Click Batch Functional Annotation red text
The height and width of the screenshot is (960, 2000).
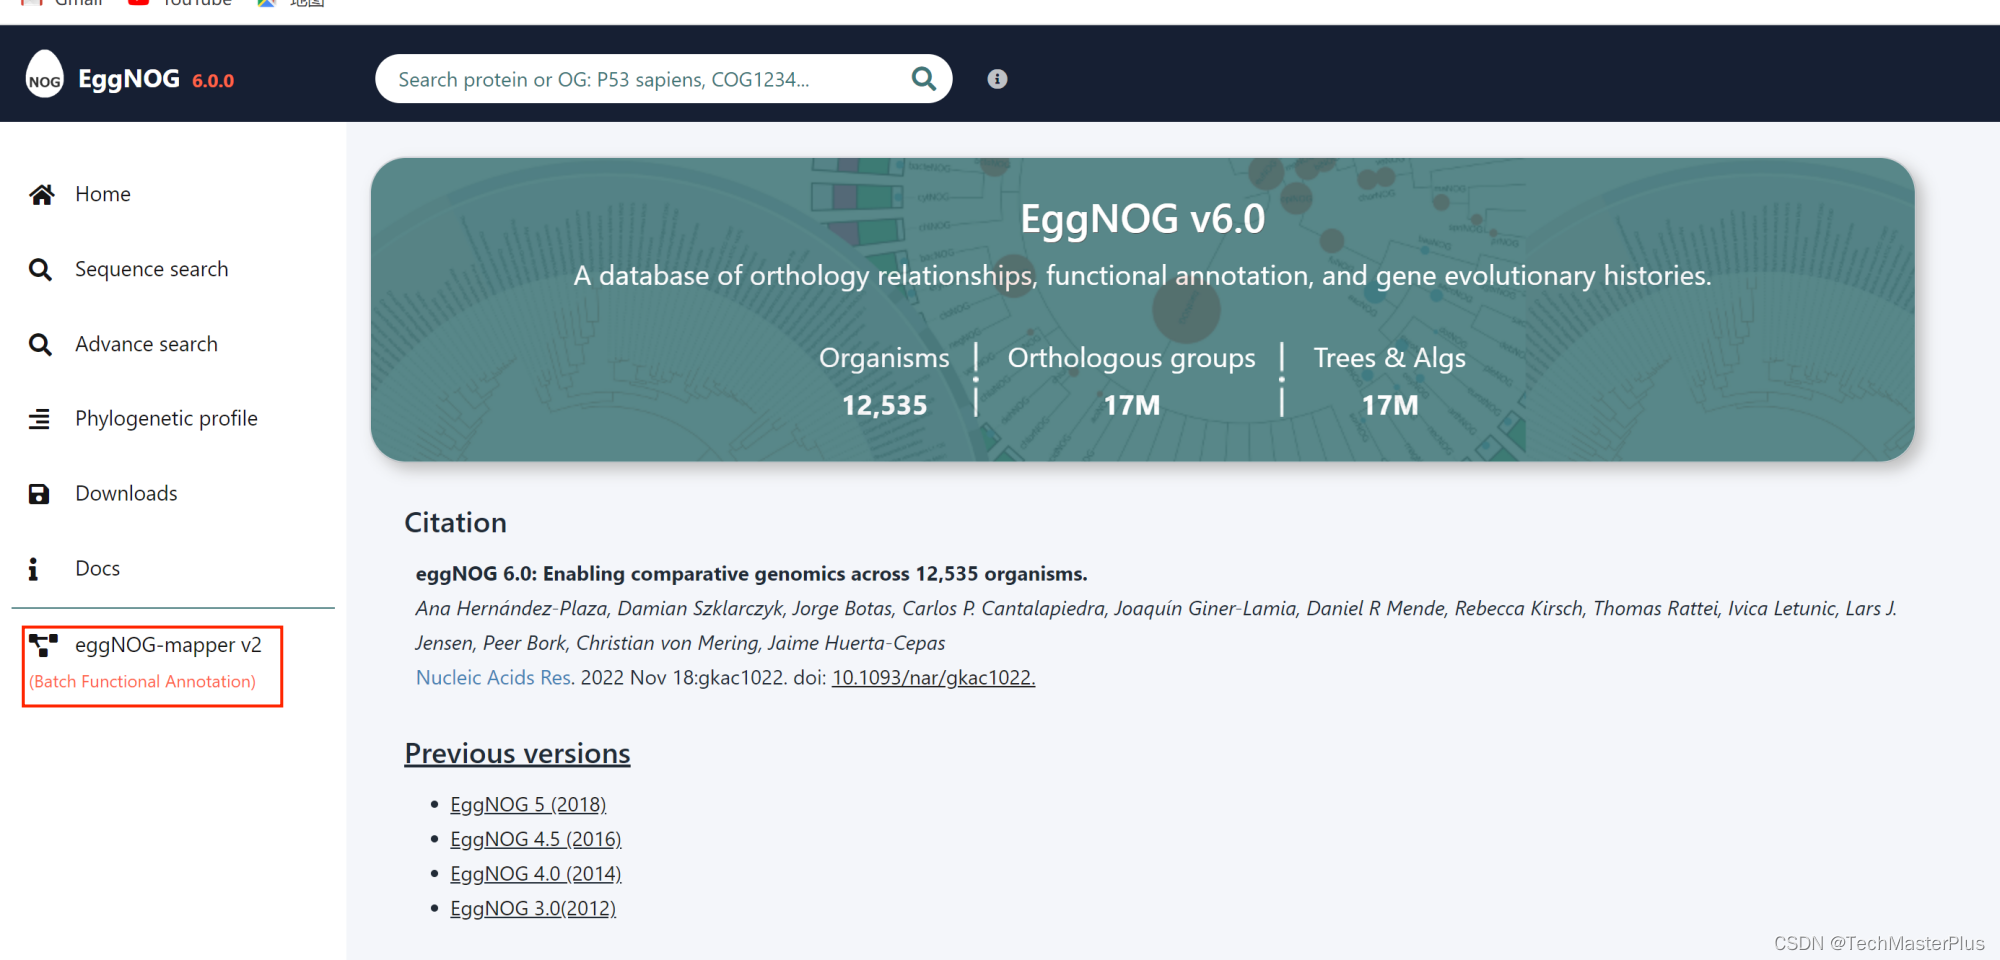[142, 681]
